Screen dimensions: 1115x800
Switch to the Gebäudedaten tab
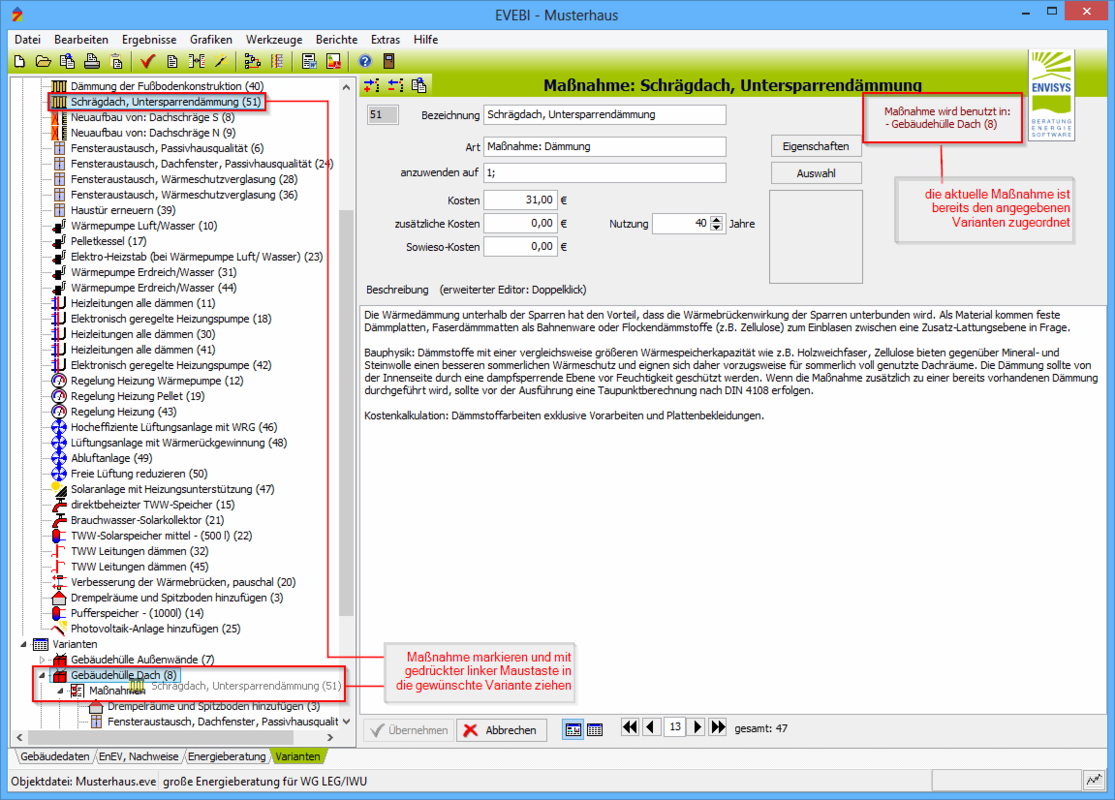(55, 757)
